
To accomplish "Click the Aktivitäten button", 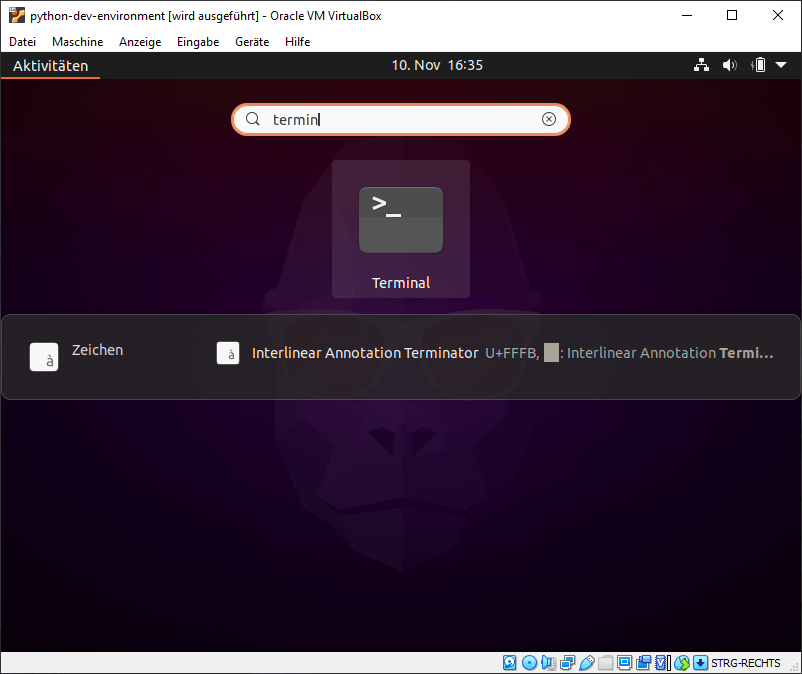I will (50, 66).
